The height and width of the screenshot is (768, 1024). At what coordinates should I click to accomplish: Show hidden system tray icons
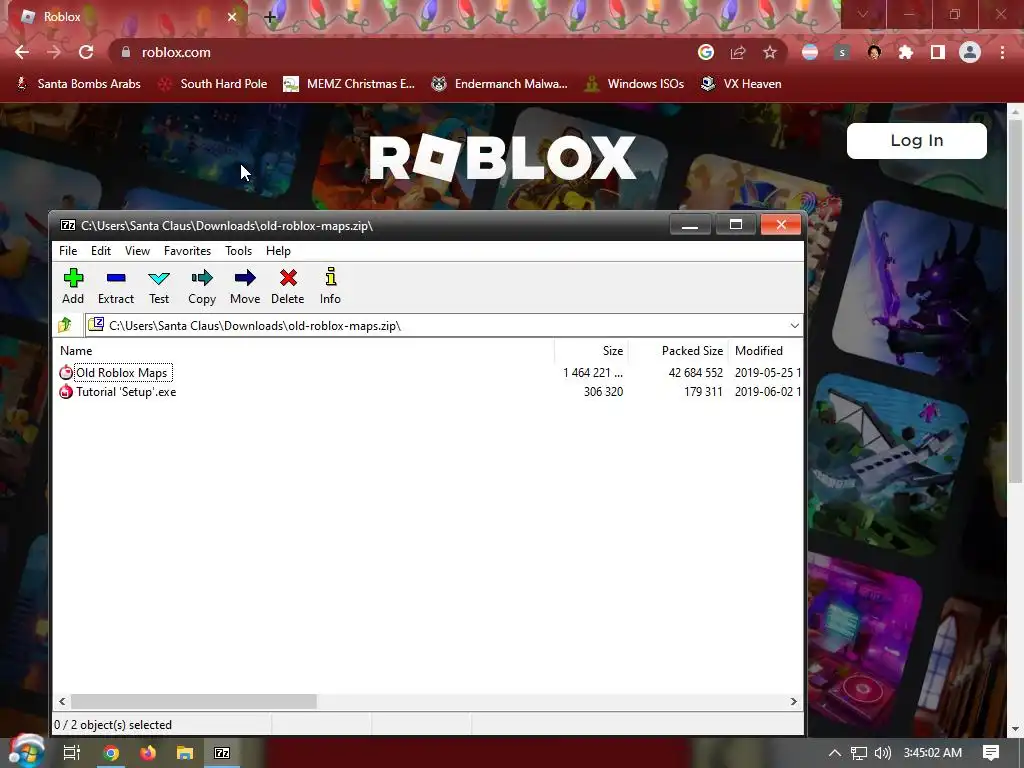[835, 753]
